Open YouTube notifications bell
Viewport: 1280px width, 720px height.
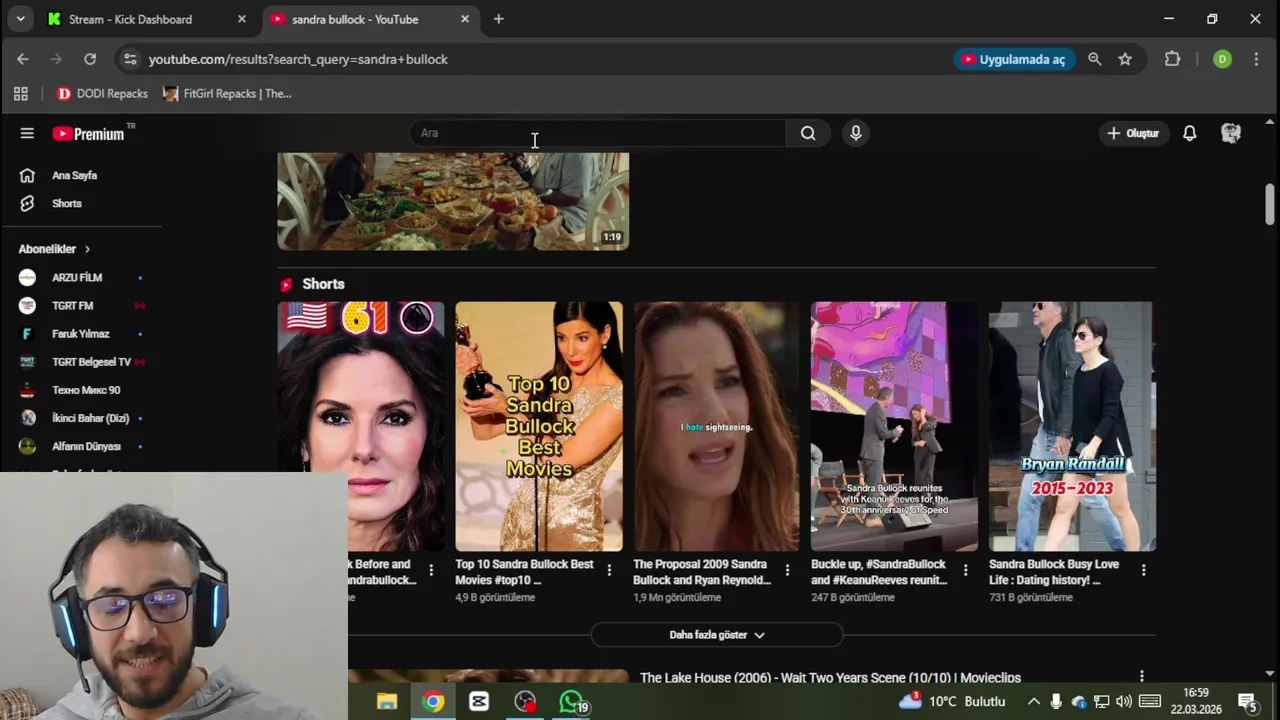(1190, 133)
